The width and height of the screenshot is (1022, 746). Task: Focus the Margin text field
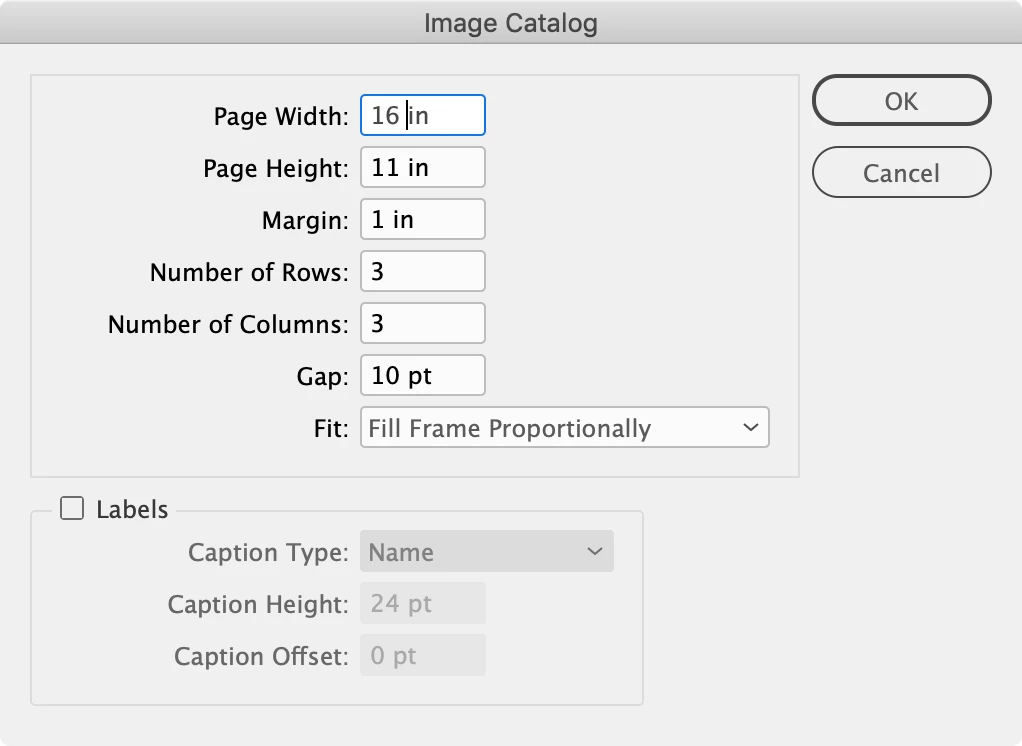[x=422, y=219]
